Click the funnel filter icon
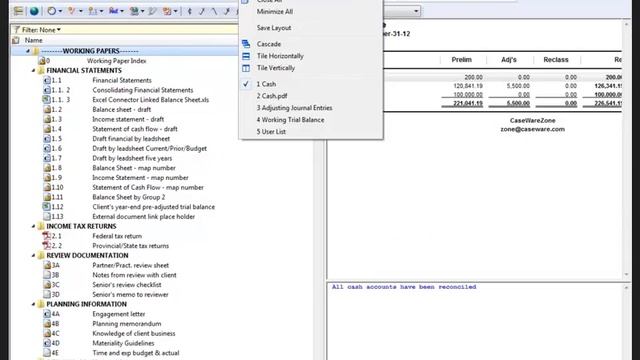This screenshot has width=640, height=360. pos(16,30)
